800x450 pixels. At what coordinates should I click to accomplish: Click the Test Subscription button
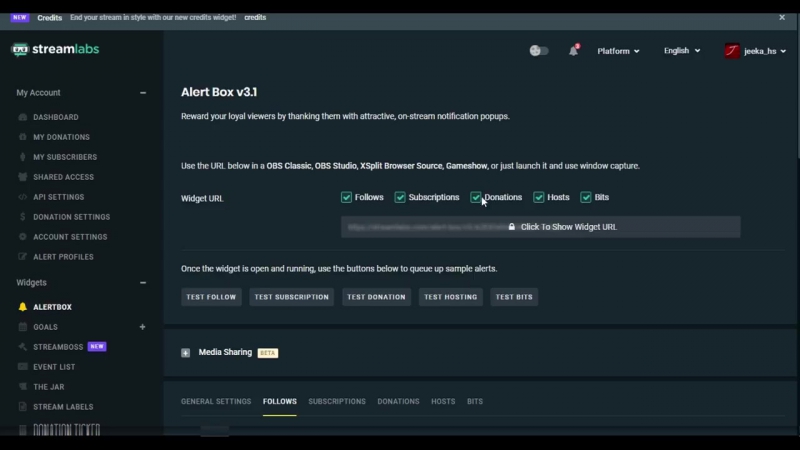[x=291, y=297]
